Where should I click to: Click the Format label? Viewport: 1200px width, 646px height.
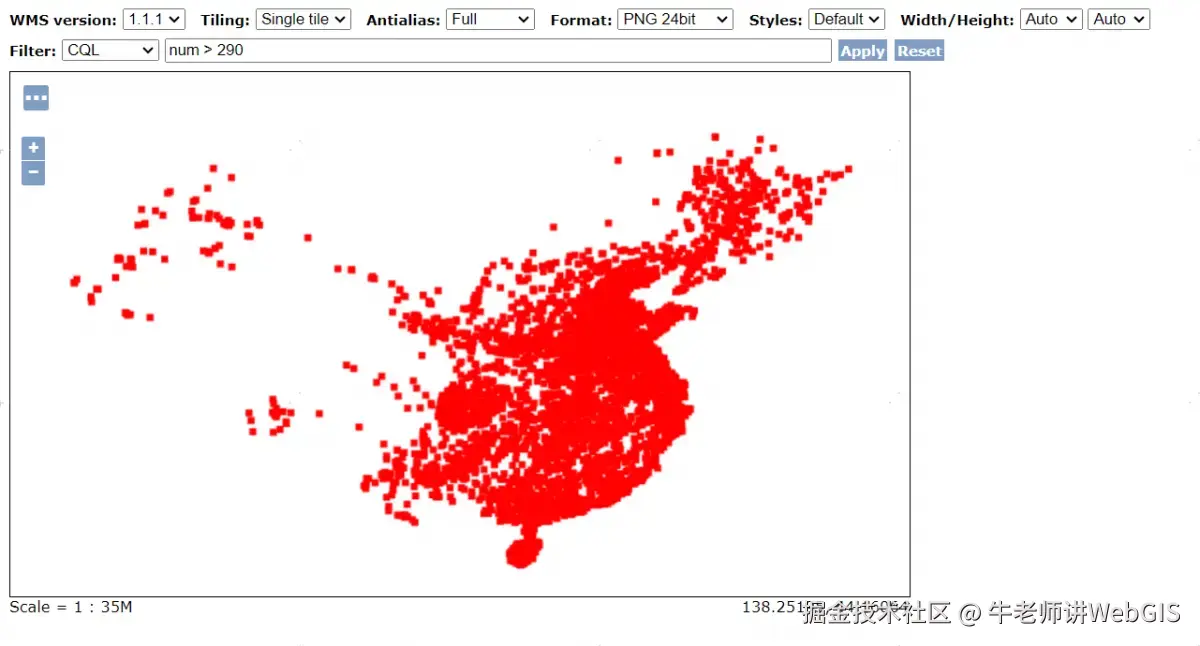tap(581, 20)
